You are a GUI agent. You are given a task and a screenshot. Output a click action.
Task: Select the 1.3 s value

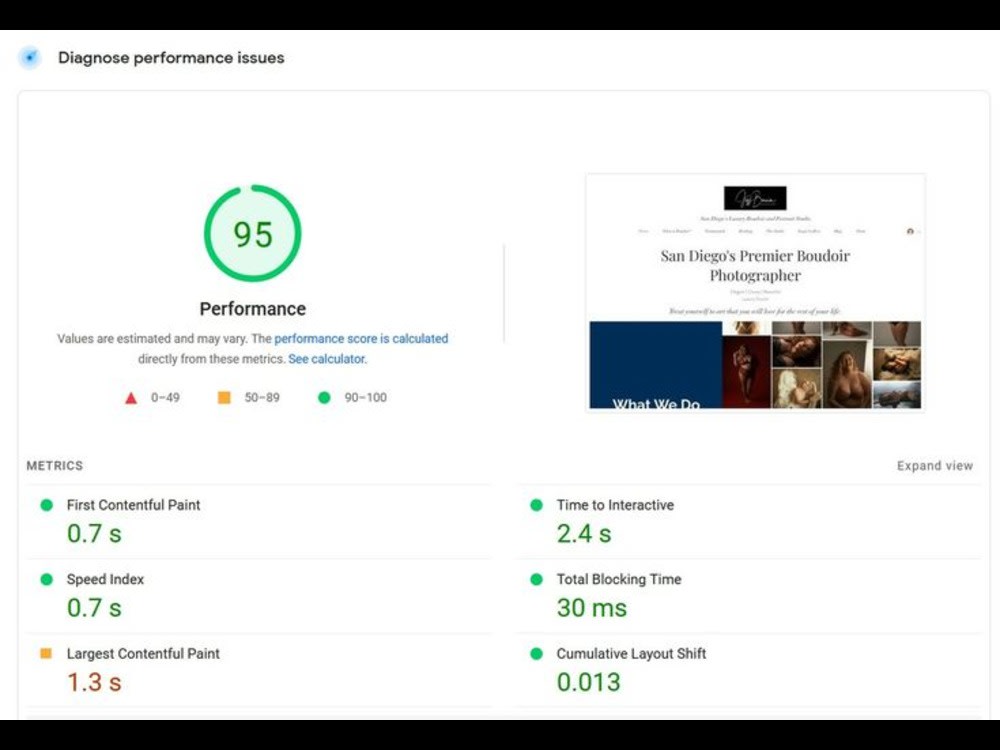[x=94, y=682]
